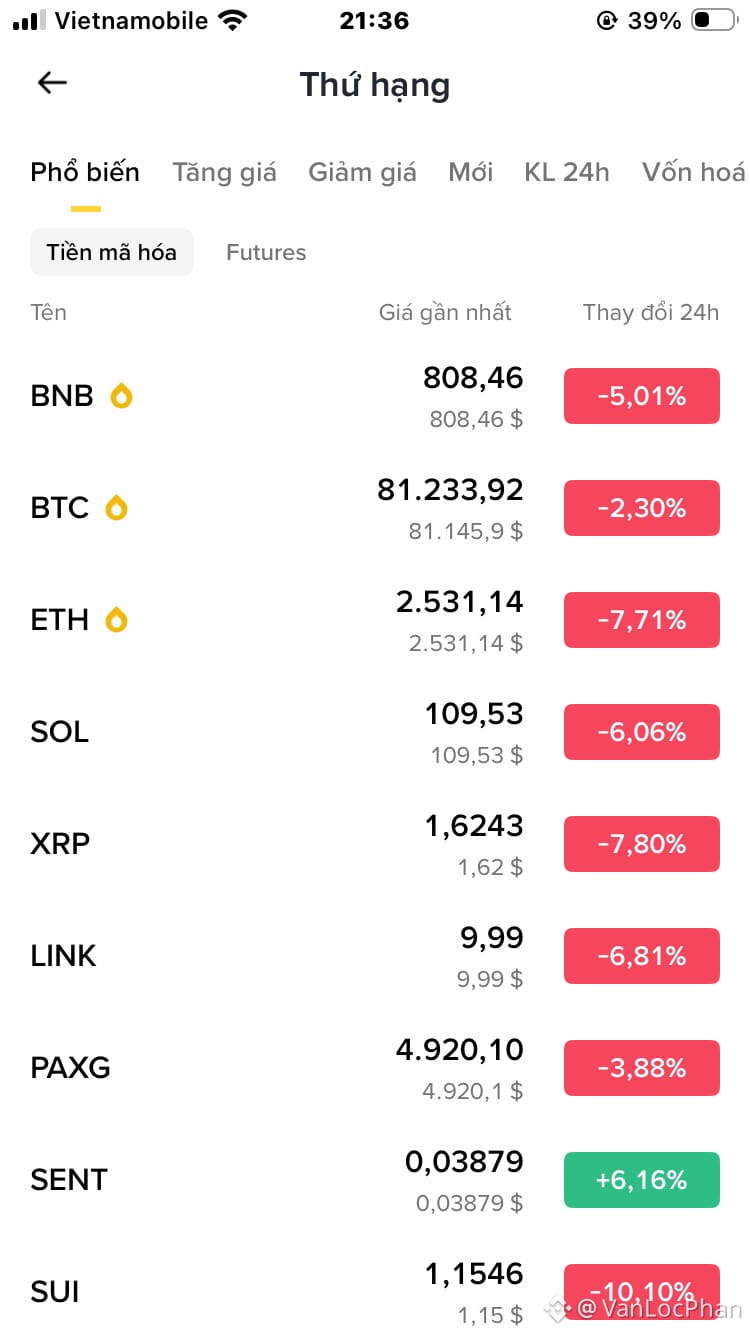Image resolution: width=750 pixels, height=1334 pixels.
Task: Tap the flame icon beside ETH
Action: point(117,620)
